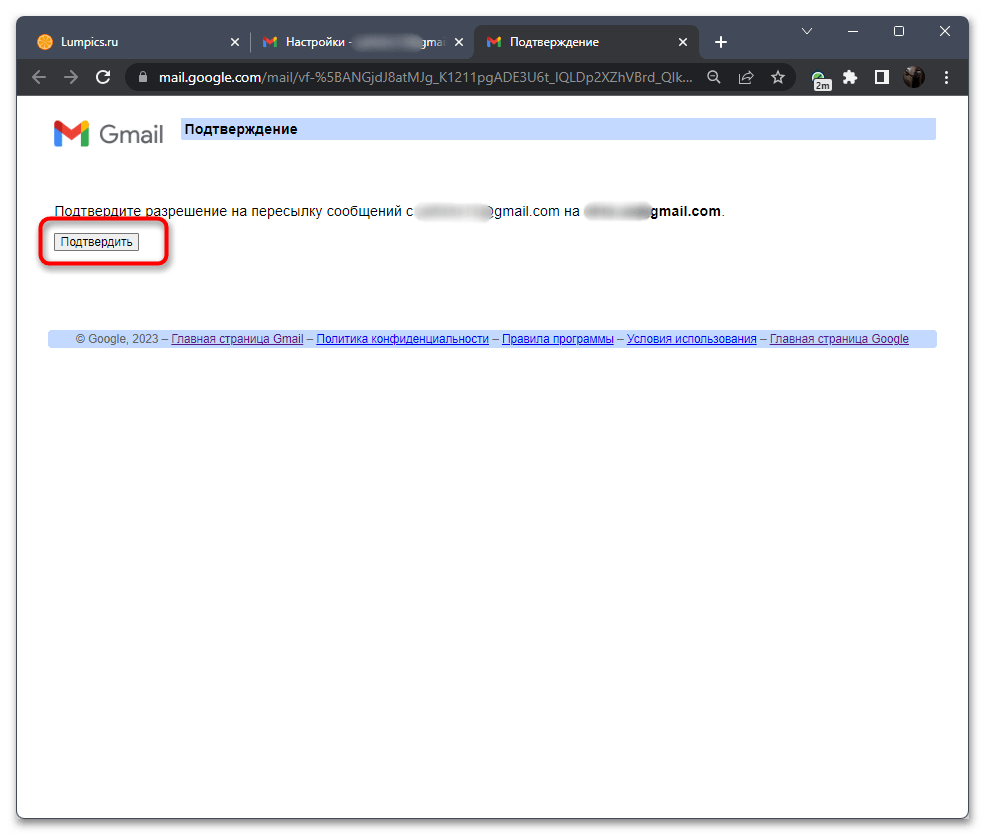The image size is (985, 835).
Task: Click the browser profile avatar
Action: coord(914,77)
